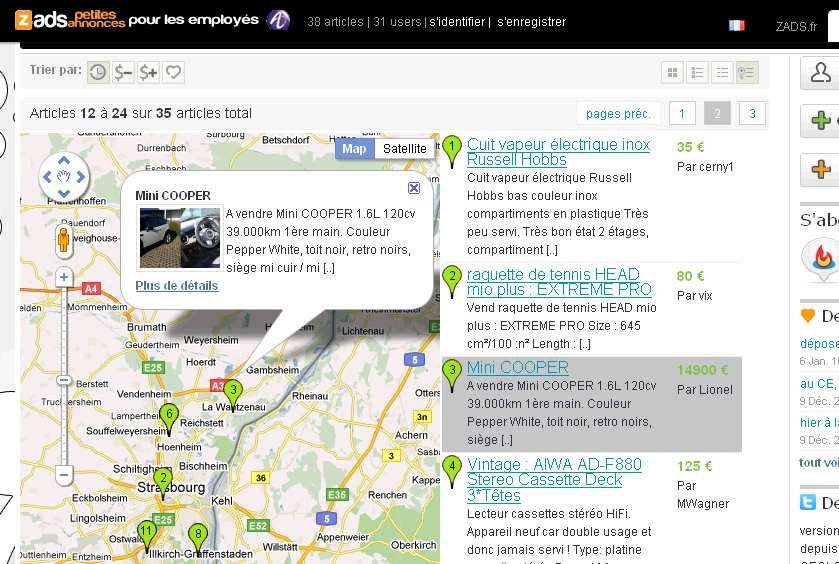
Task: Switch map to Satellite view
Action: (405, 148)
